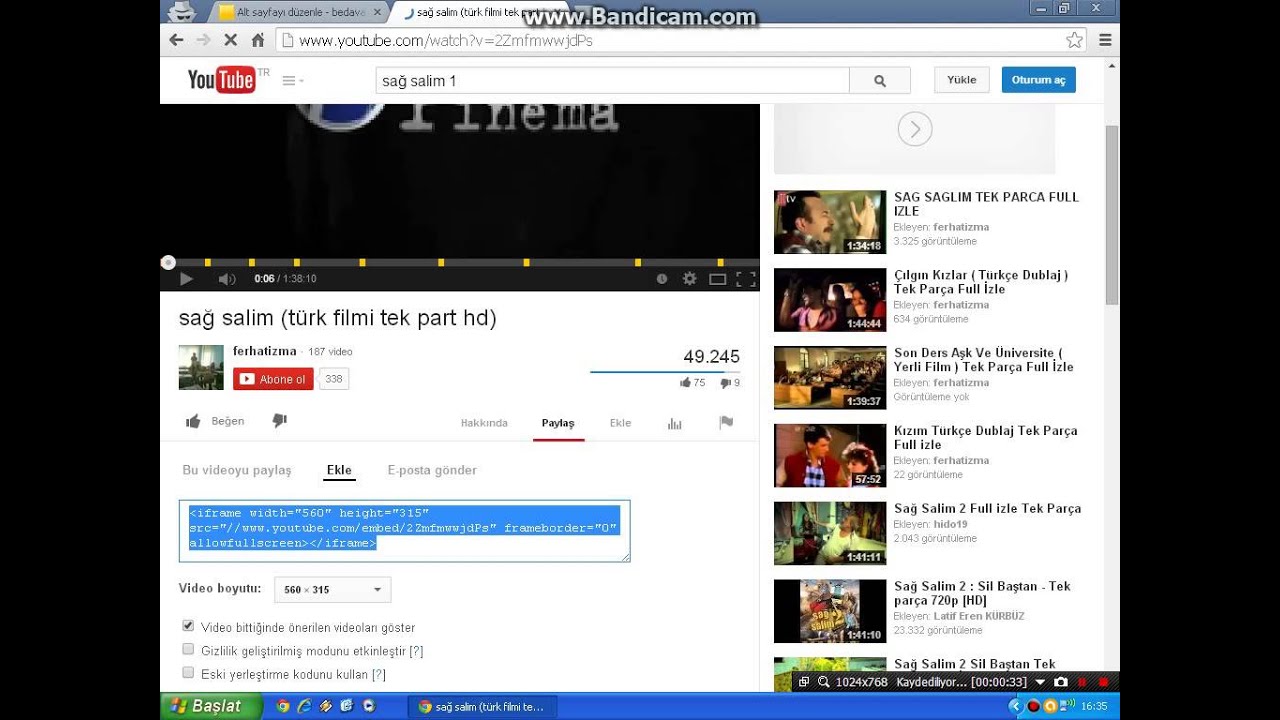This screenshot has height=720, width=1280.
Task: Click the video progress bar scrubber
Action: click(168, 262)
